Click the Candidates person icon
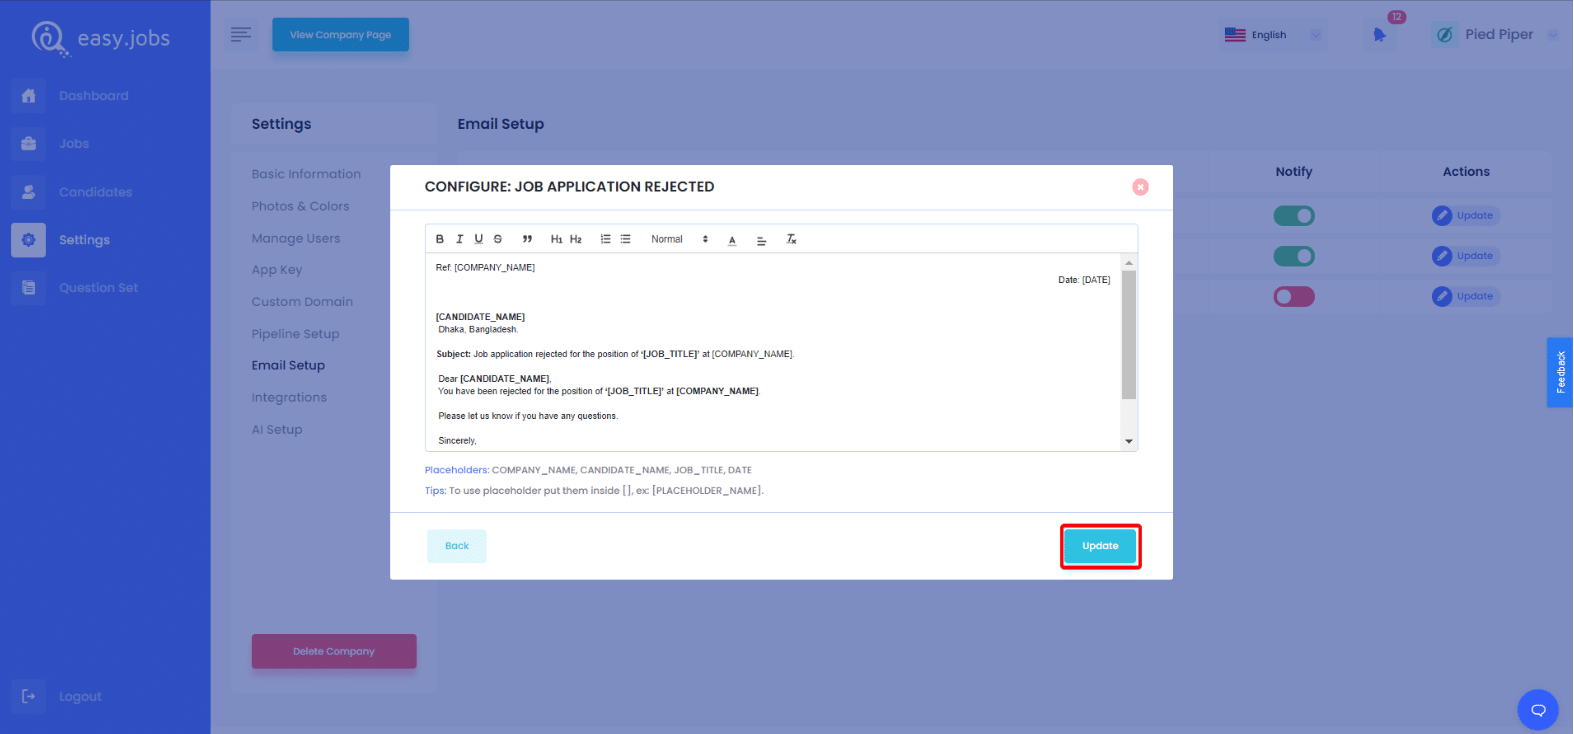Screen dimensions: 1574x734 tap(28, 192)
